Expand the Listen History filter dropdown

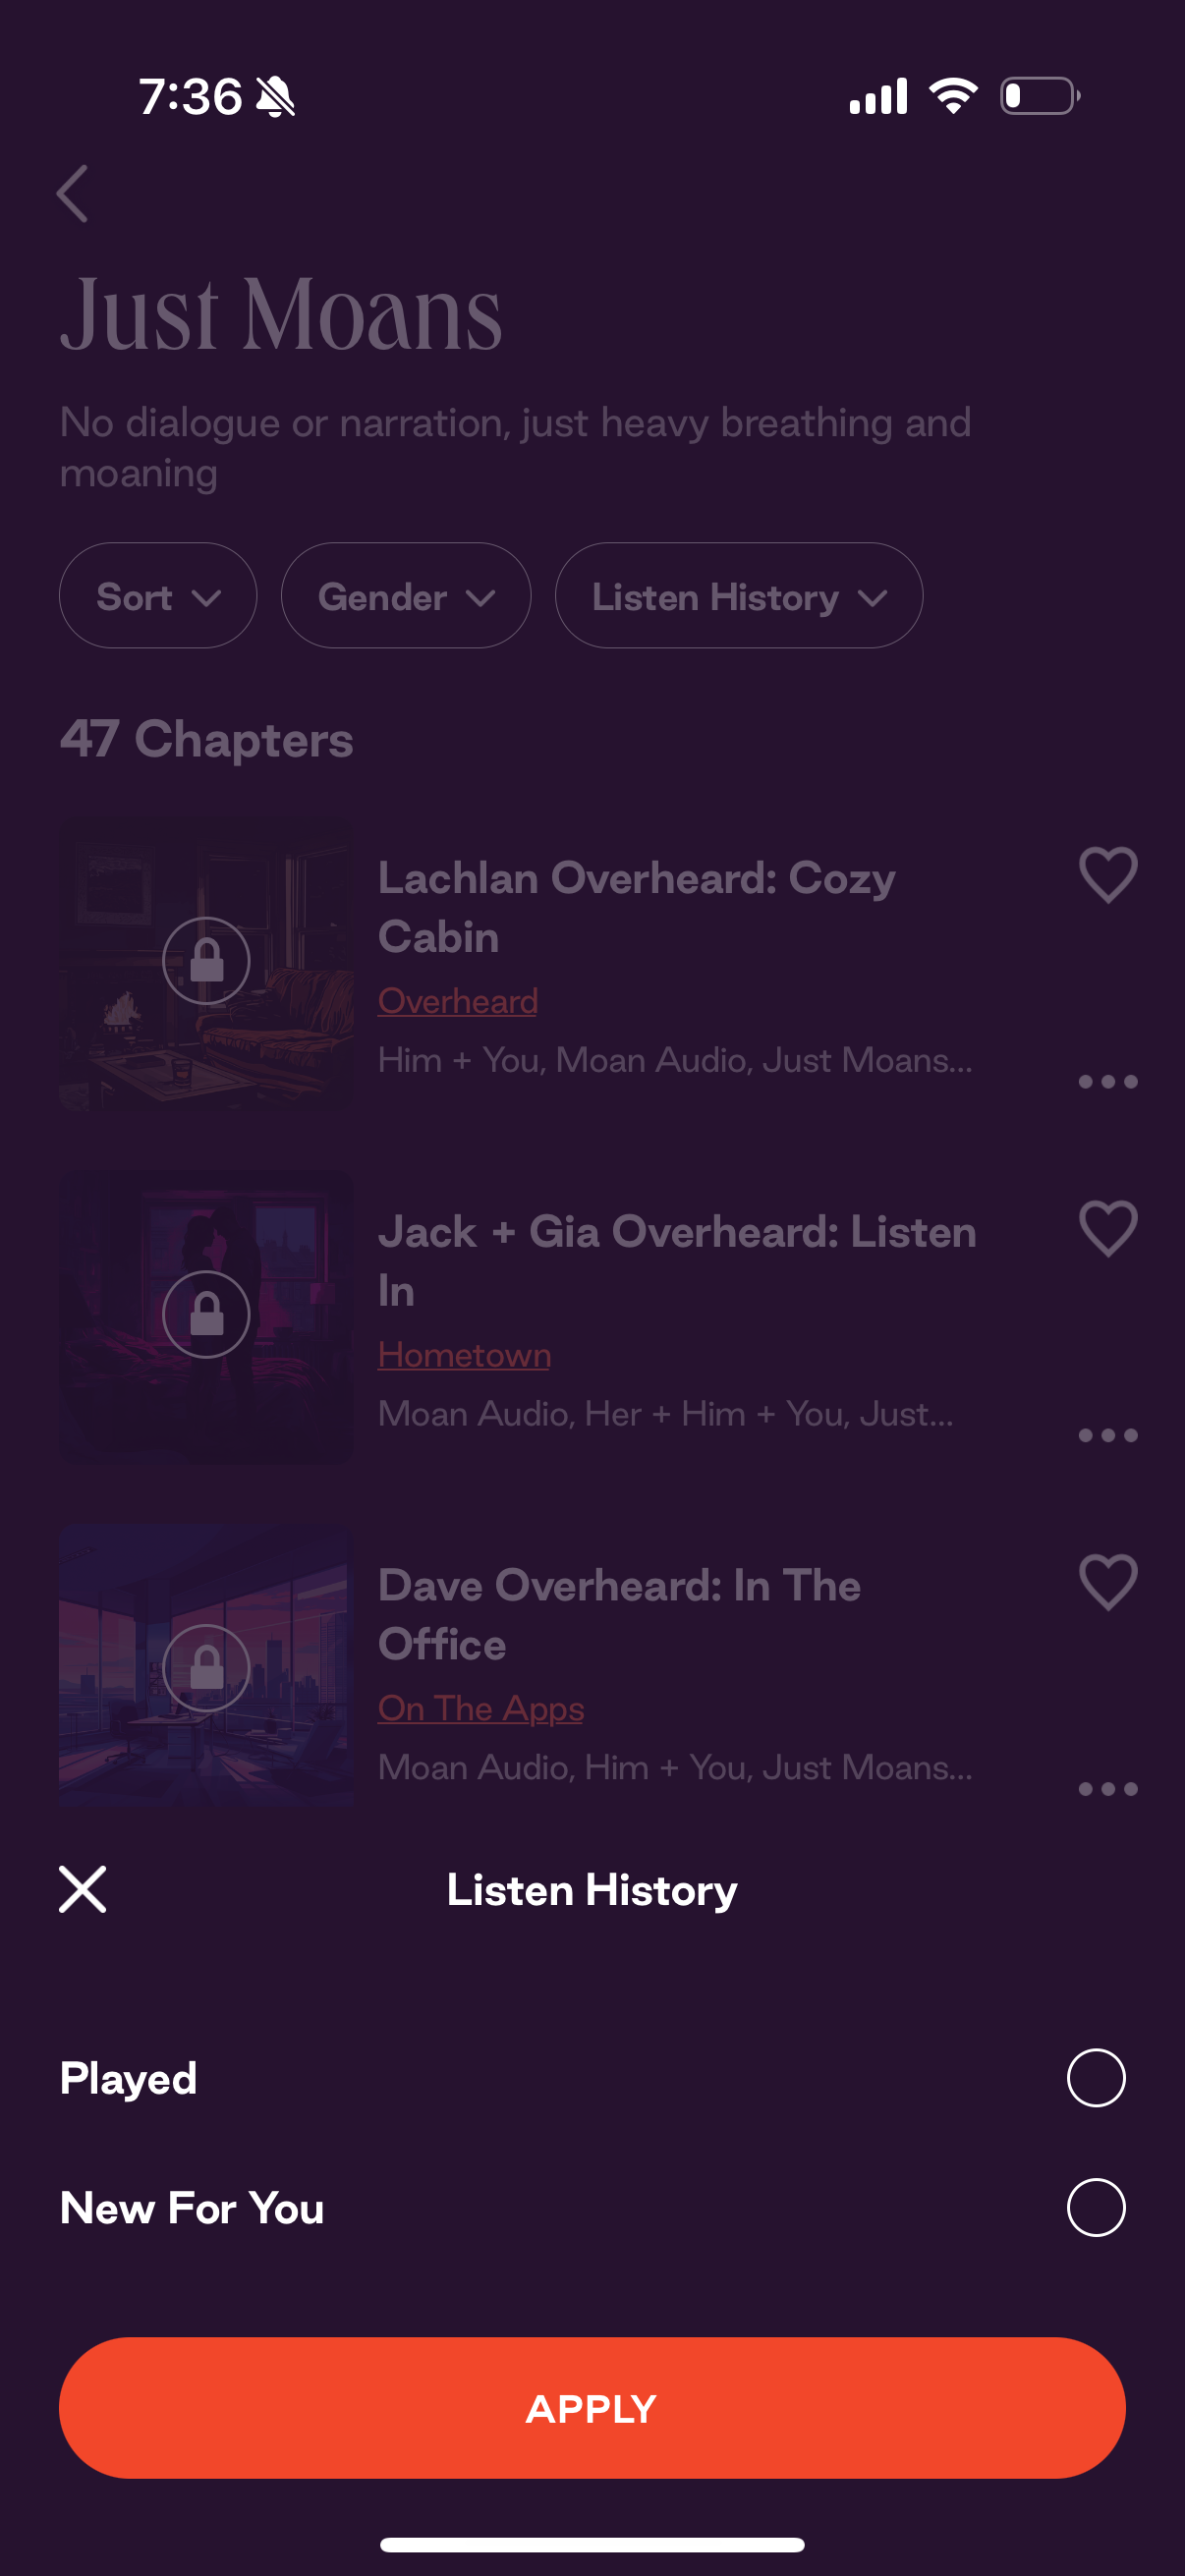pyautogui.click(x=739, y=596)
